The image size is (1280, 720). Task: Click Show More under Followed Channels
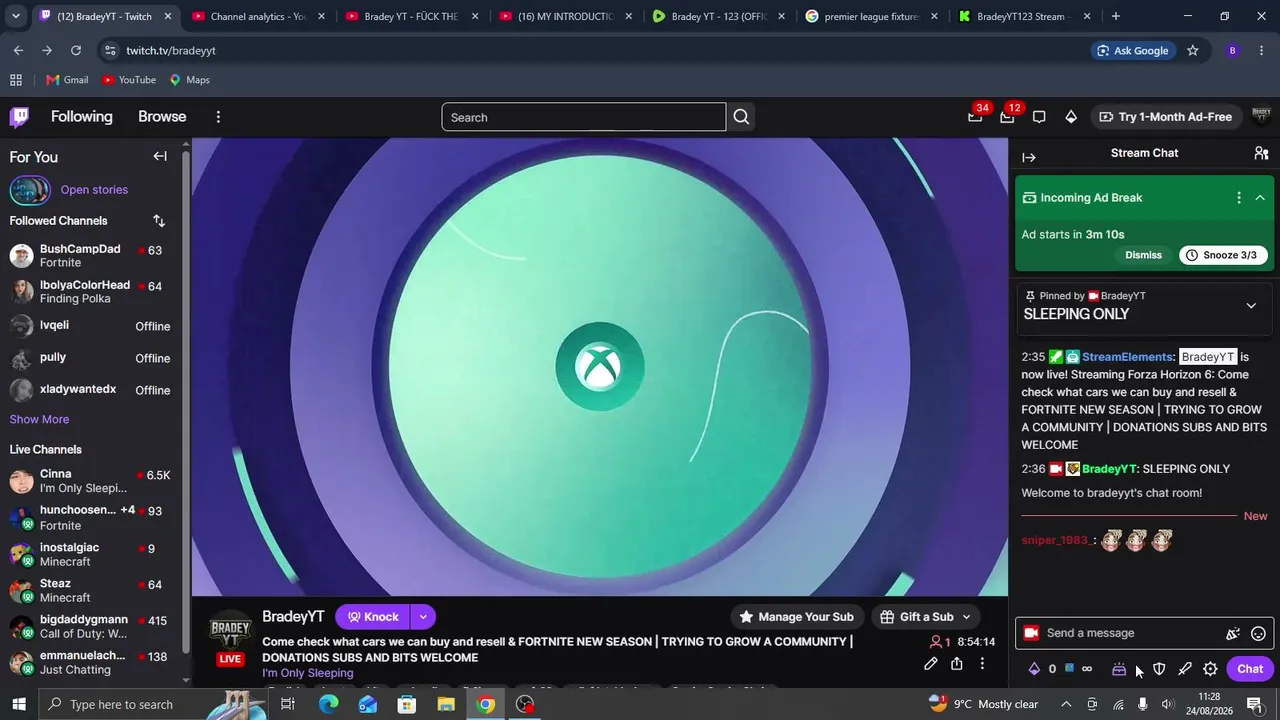click(40, 419)
